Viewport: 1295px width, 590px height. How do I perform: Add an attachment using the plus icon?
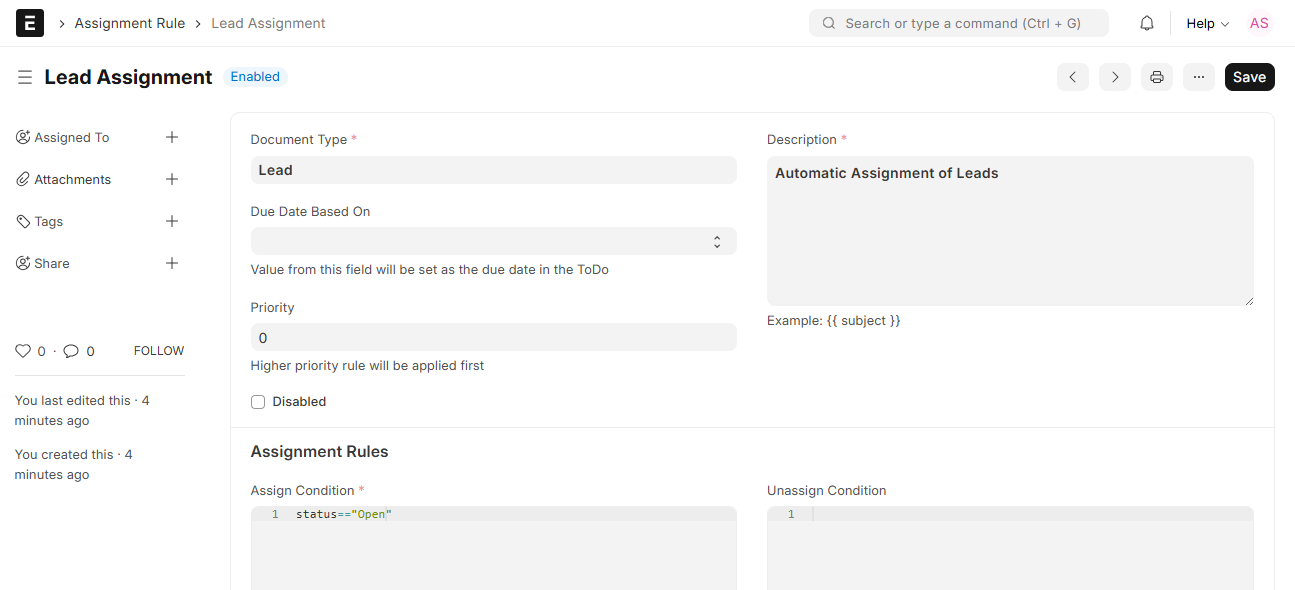coord(172,179)
